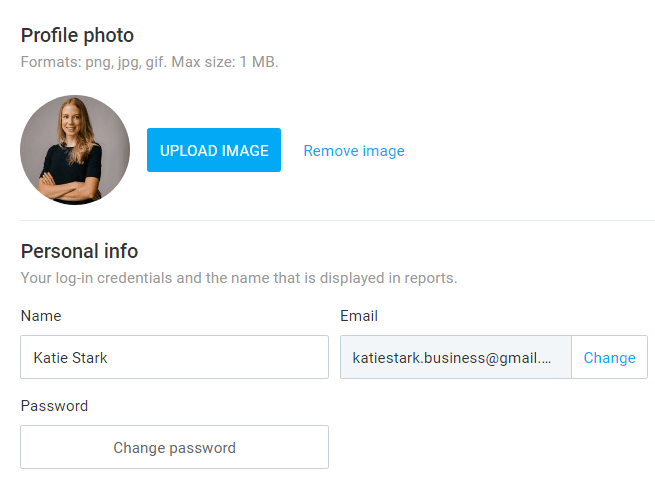Select Katie Stark's circular profile photo
The width and height of the screenshot is (655, 484).
tap(75, 150)
